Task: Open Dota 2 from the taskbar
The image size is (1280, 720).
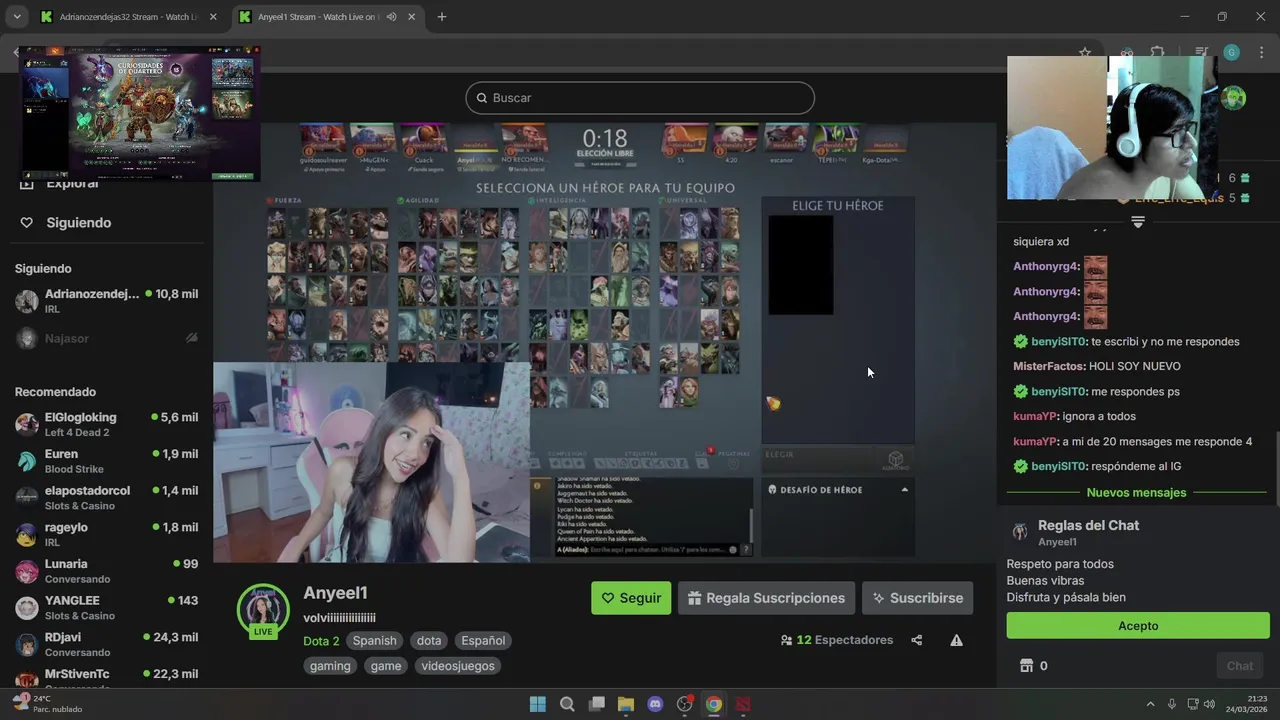Action: tap(743, 704)
